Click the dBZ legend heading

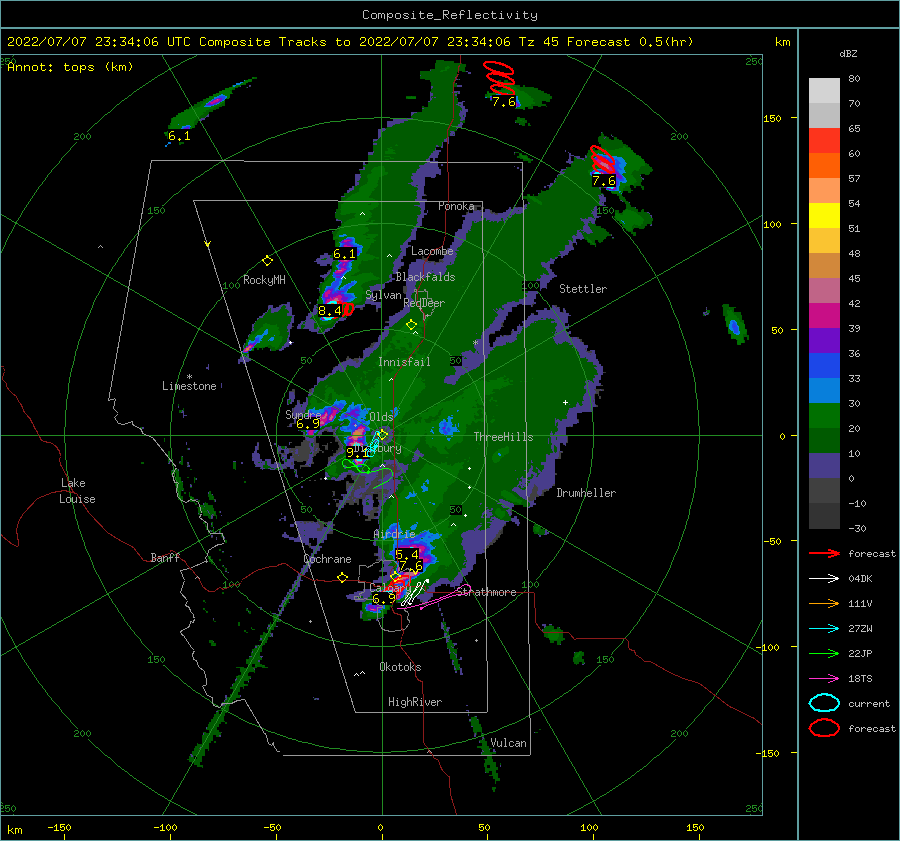pos(848,53)
